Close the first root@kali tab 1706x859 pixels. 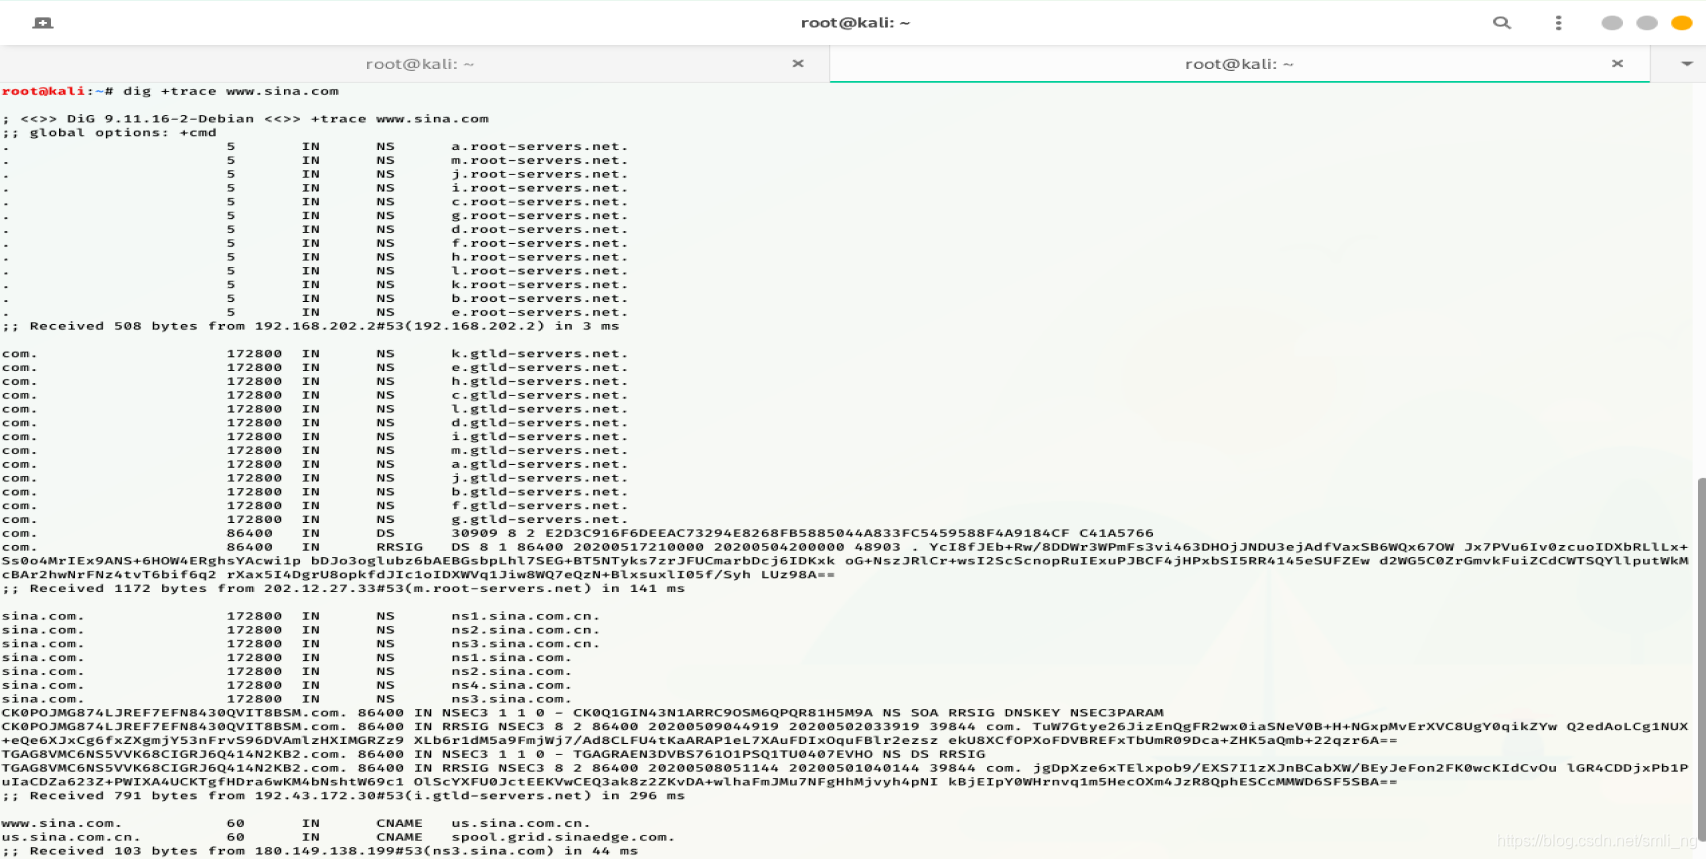[x=798, y=63]
